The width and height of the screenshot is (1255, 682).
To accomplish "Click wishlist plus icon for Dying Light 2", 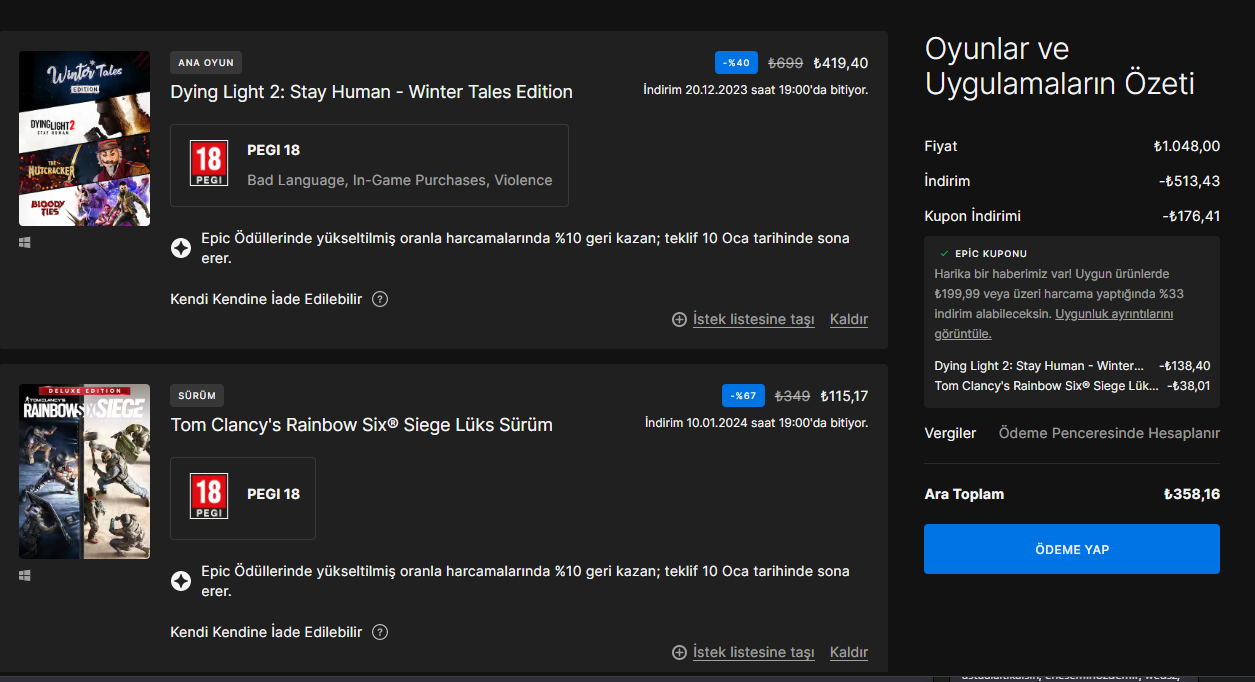I will click(679, 319).
